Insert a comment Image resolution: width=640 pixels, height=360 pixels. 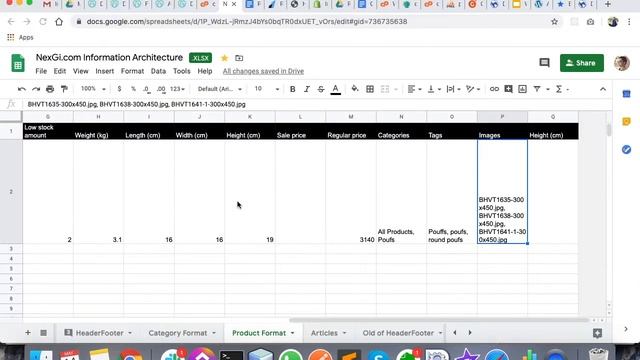coord(508,89)
